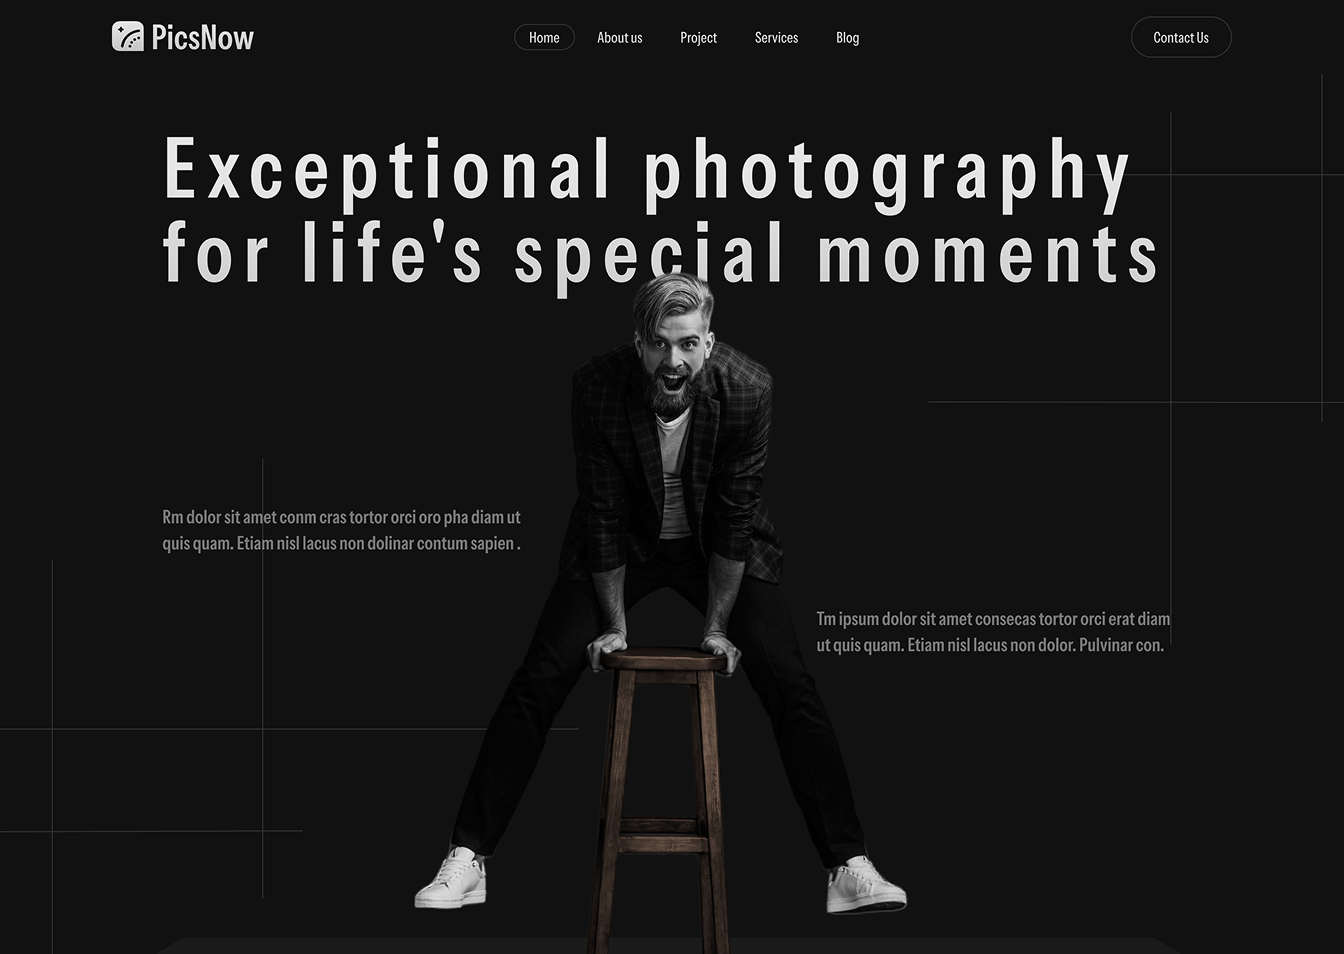This screenshot has width=1344, height=954.
Task: Open the About us page
Action: tap(620, 37)
